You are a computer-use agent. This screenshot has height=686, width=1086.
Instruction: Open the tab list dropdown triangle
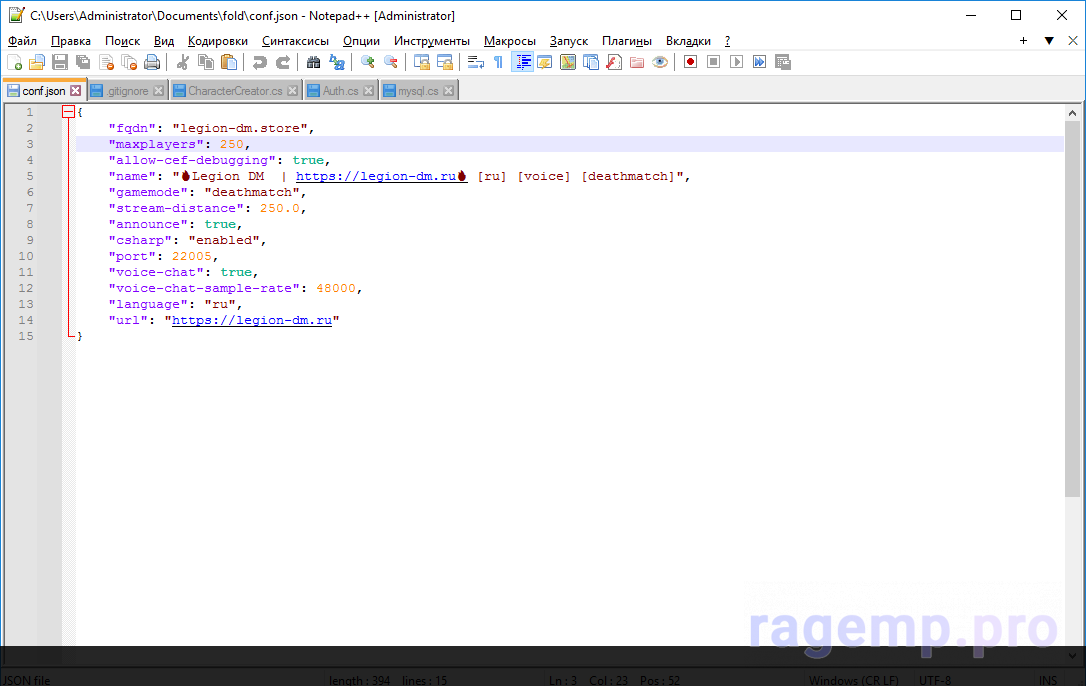1049,41
